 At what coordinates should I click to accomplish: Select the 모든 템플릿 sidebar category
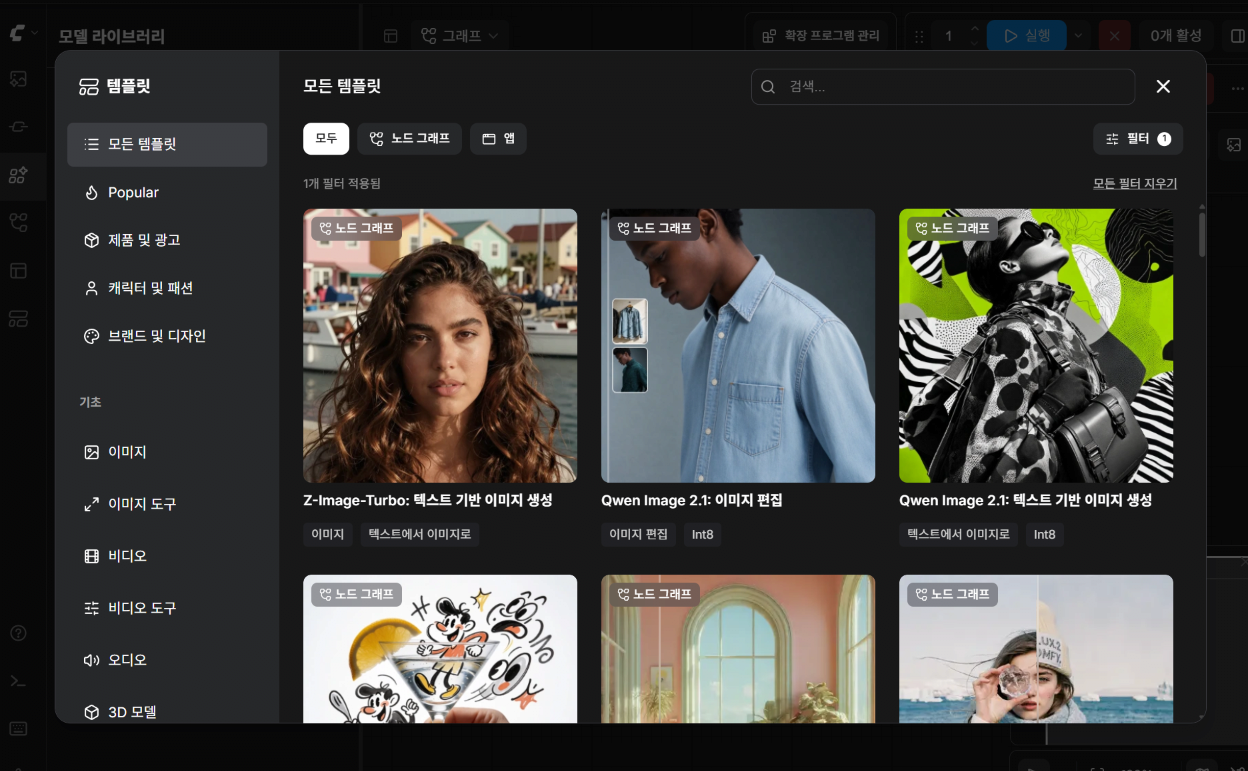coord(167,144)
